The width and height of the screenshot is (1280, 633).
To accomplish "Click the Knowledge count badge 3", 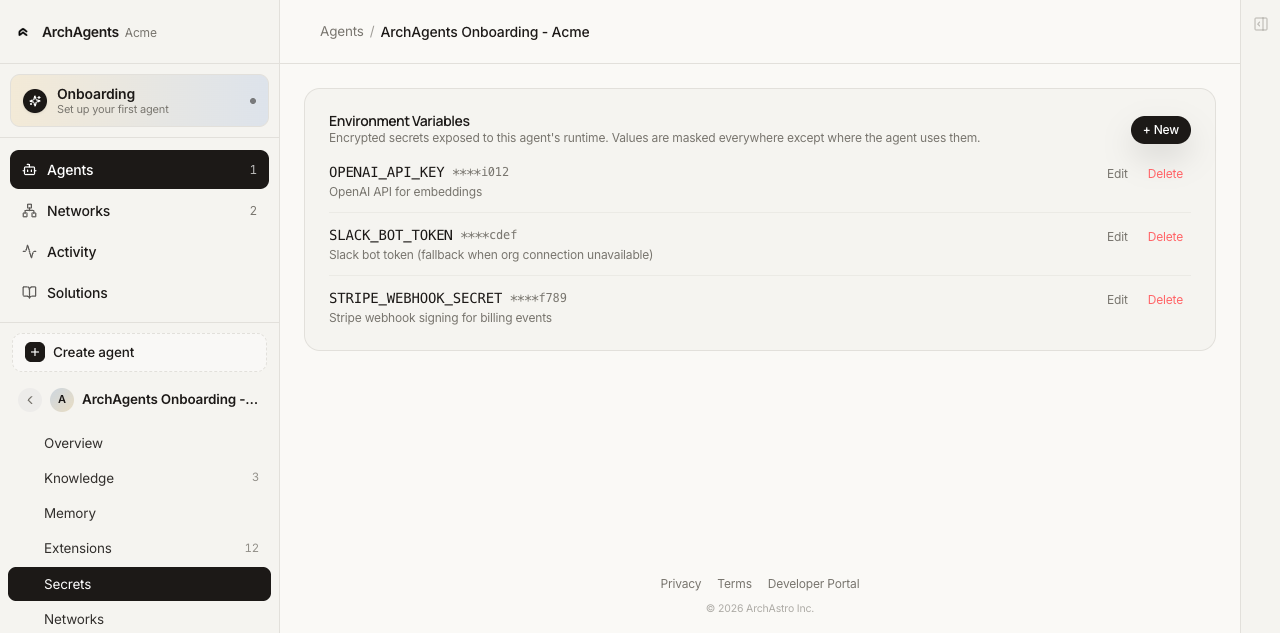I will pos(255,478).
